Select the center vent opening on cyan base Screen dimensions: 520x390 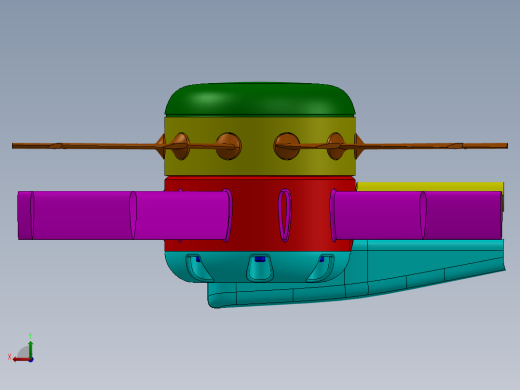pyautogui.click(x=260, y=267)
